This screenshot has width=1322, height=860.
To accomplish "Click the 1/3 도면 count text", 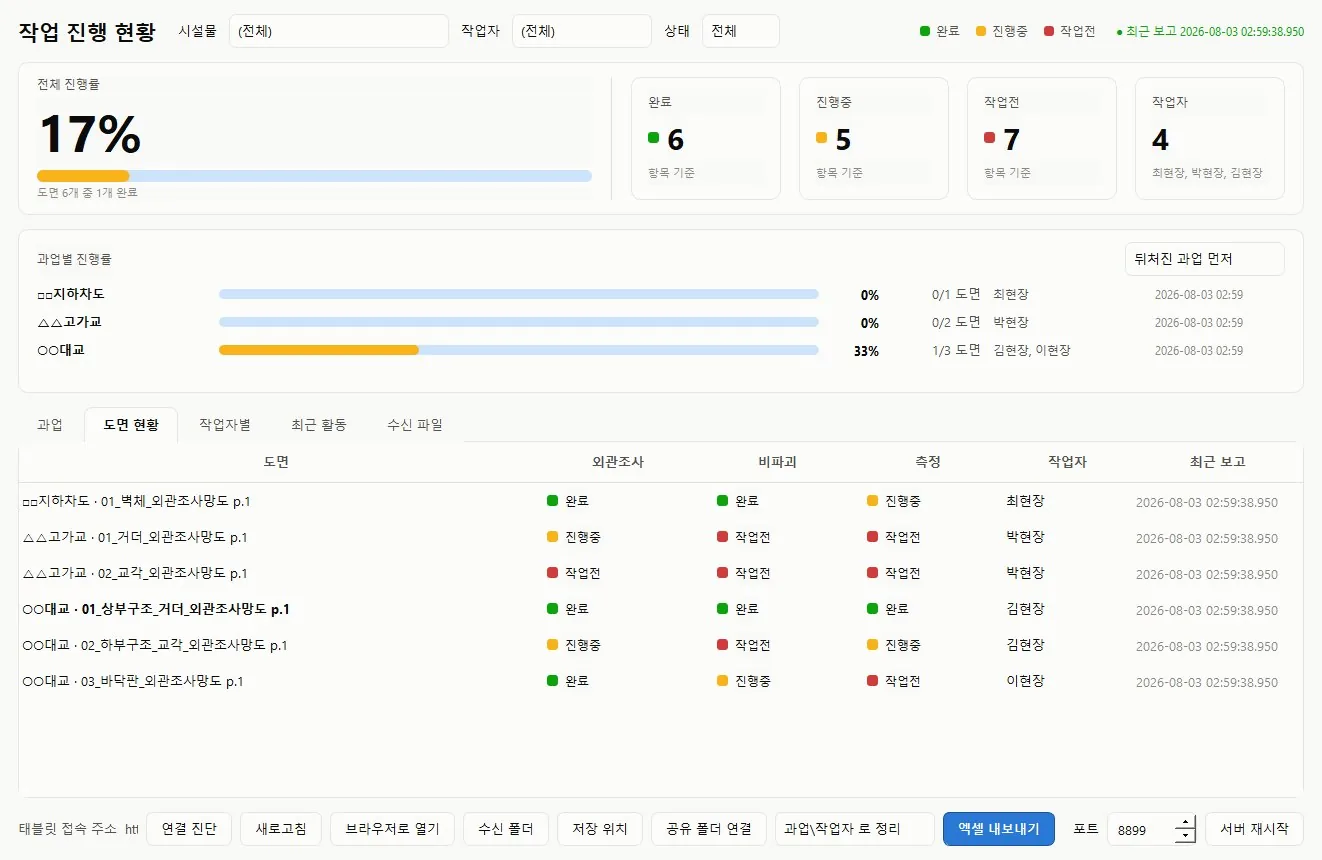I will [x=956, y=350].
